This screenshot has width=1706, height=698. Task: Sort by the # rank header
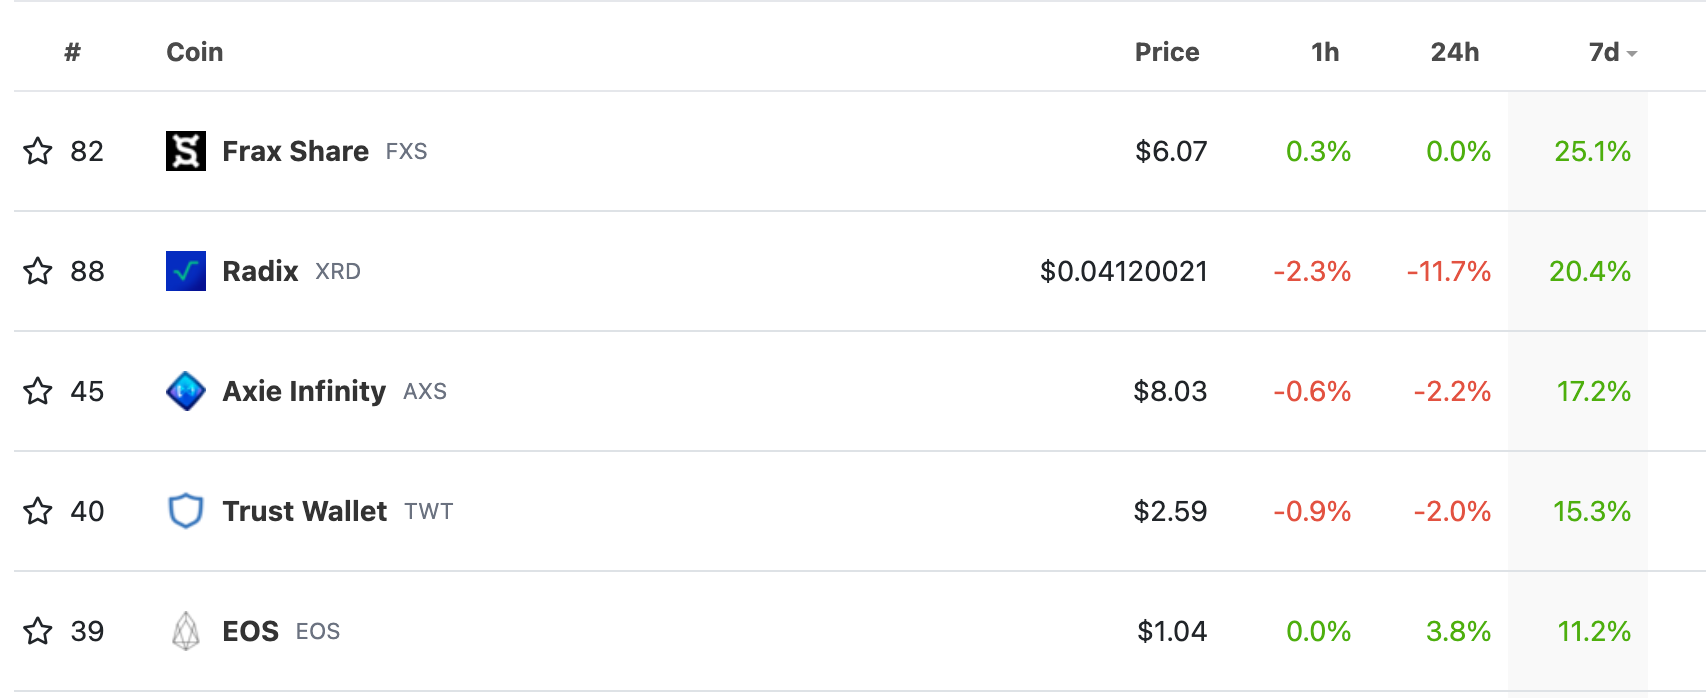[x=72, y=52]
